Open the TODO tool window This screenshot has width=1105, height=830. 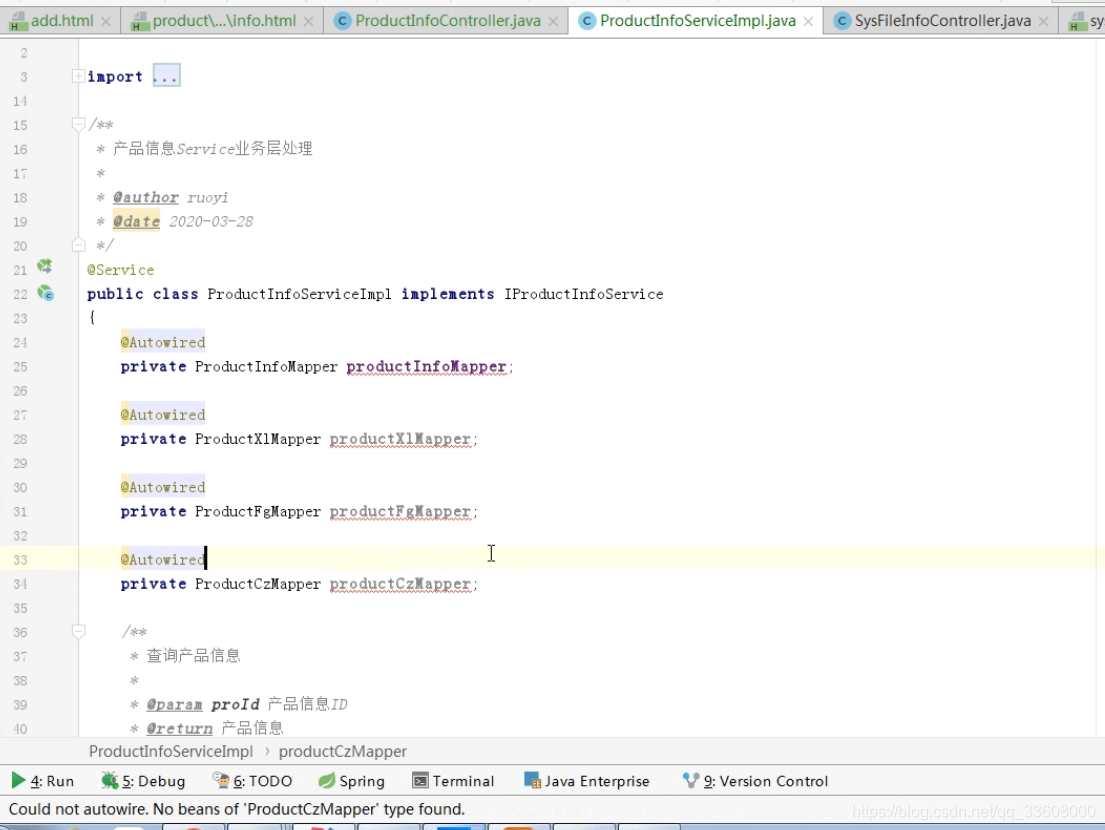252,781
